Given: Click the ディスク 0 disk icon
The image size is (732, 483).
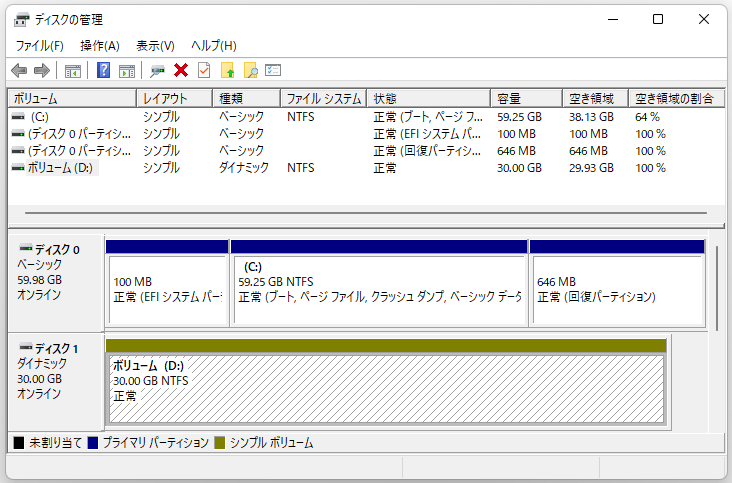Looking at the screenshot, I should coord(26,248).
